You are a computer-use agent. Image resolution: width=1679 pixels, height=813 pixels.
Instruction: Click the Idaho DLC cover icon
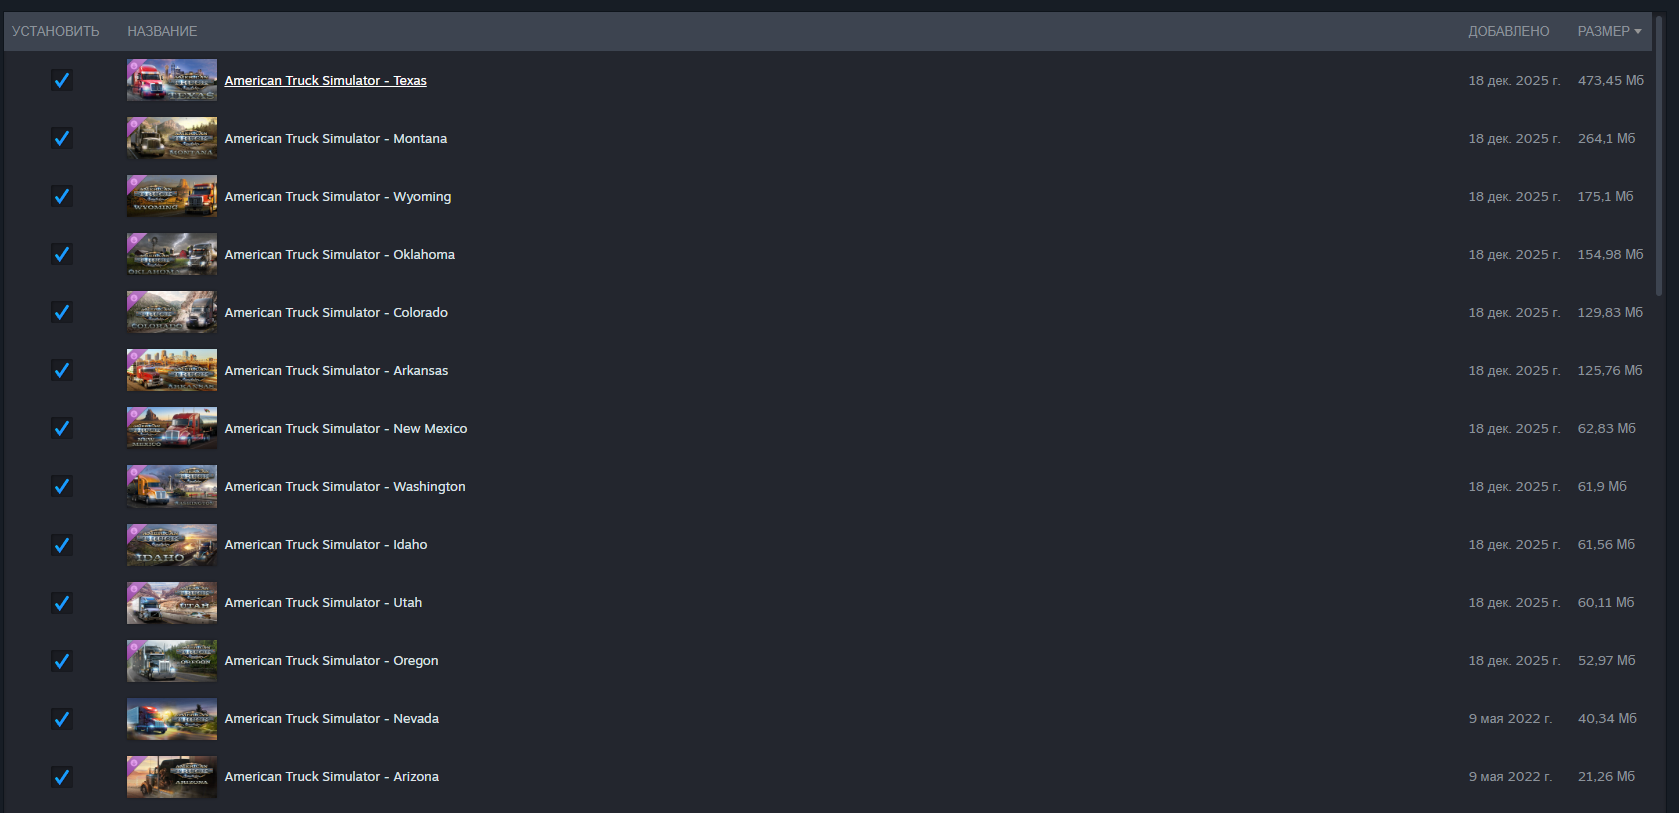pyautogui.click(x=171, y=544)
